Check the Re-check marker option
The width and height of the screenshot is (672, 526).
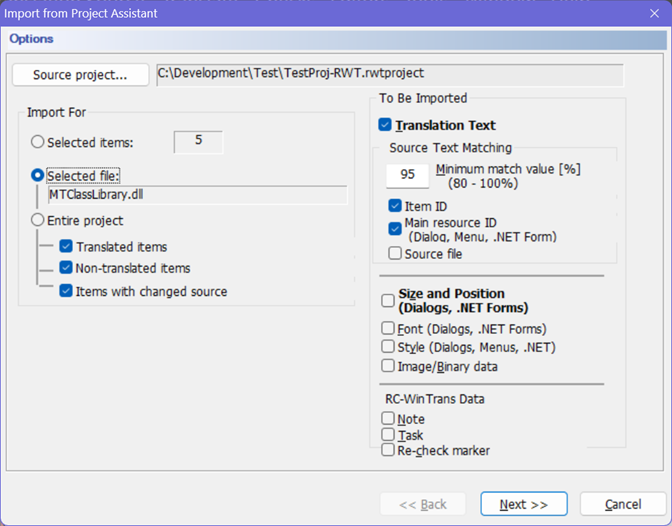tap(388, 450)
